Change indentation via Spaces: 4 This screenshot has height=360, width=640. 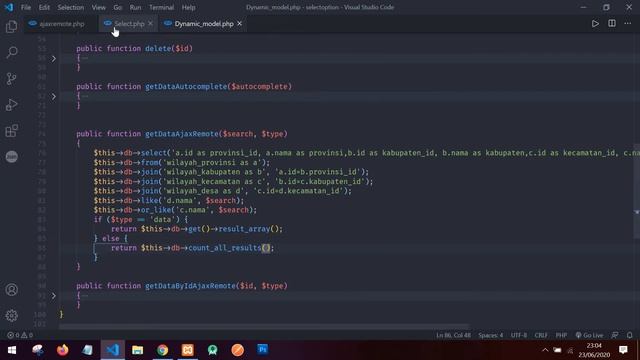[x=491, y=335]
